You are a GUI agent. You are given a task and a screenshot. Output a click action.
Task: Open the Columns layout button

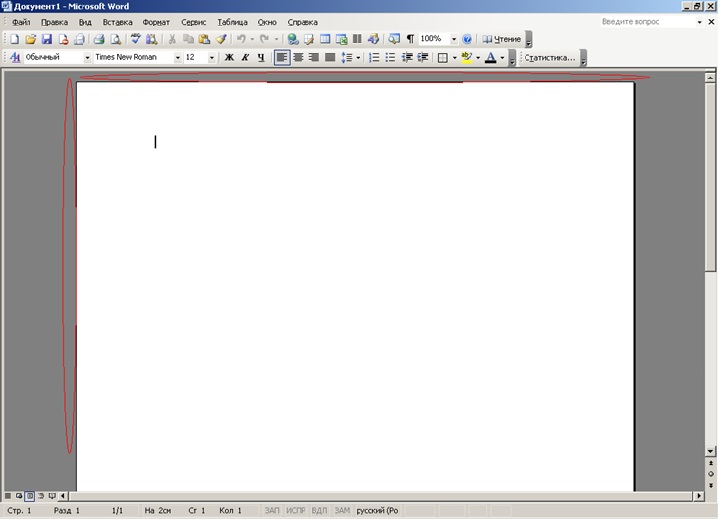357,39
